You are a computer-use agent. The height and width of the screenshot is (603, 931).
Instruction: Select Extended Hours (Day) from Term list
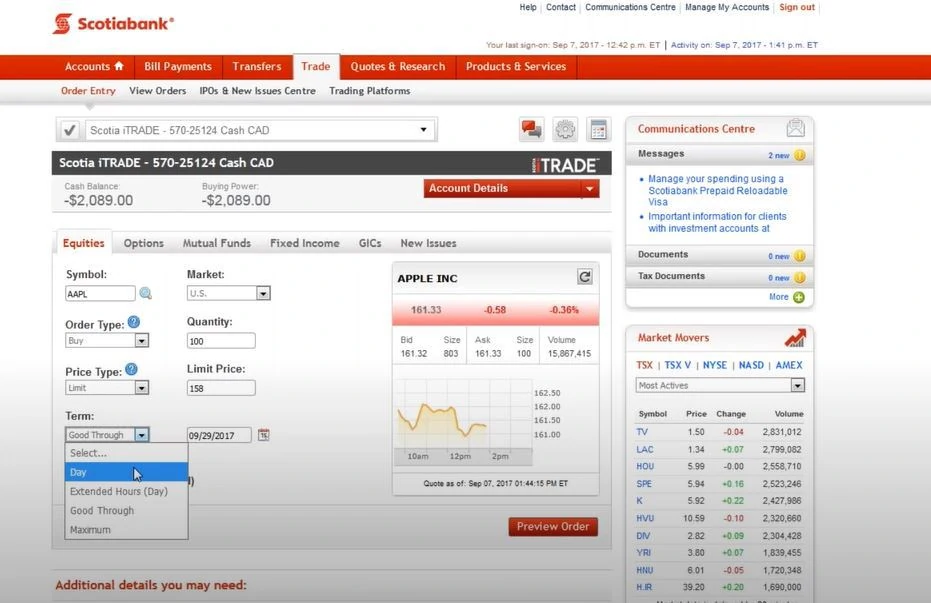pos(118,491)
